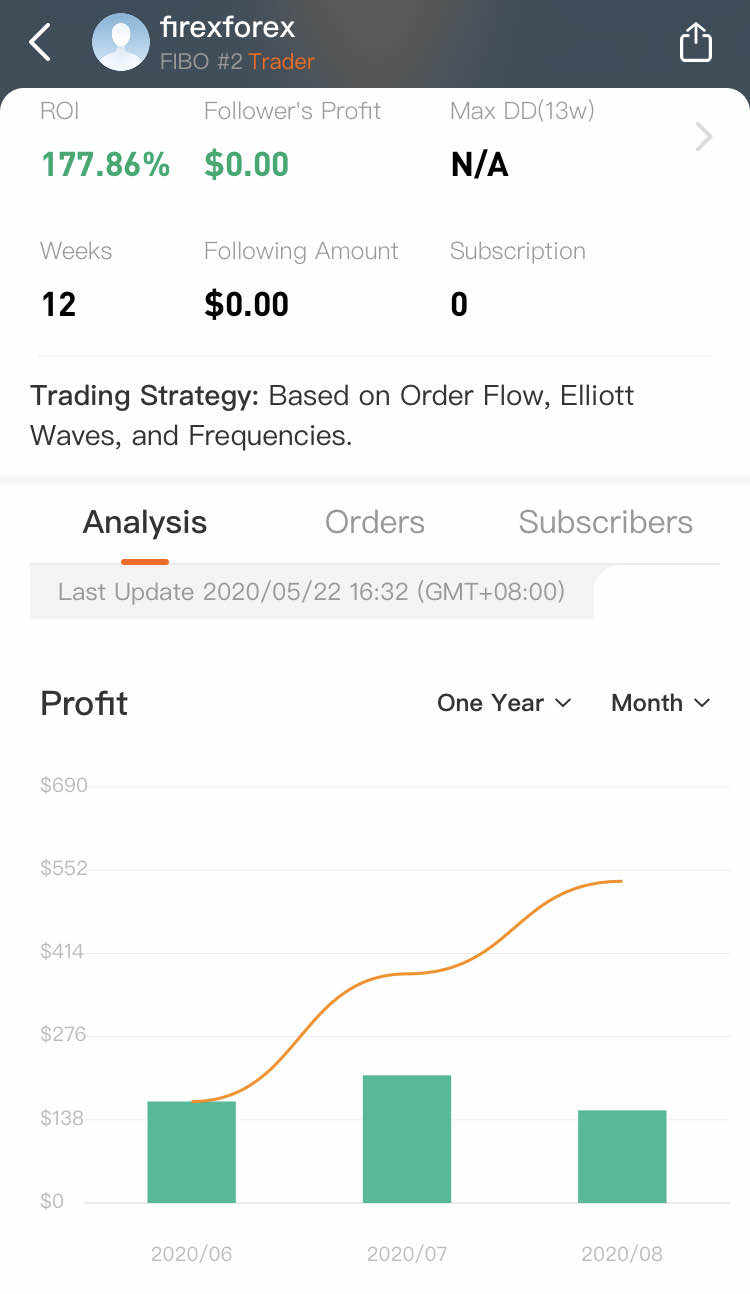
Task: Tap the firexforex username
Action: [227, 28]
